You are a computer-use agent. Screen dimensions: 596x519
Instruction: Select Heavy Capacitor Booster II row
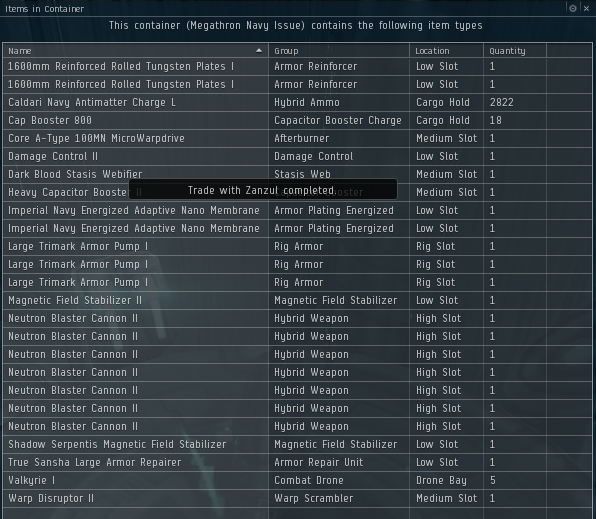click(297, 192)
